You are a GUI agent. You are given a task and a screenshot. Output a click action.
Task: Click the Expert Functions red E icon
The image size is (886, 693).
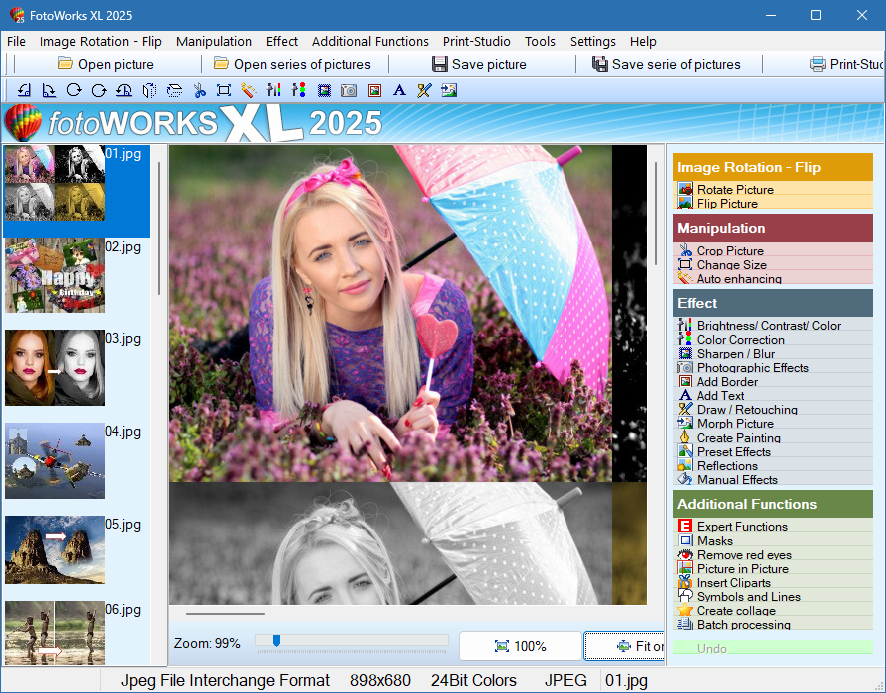click(685, 526)
